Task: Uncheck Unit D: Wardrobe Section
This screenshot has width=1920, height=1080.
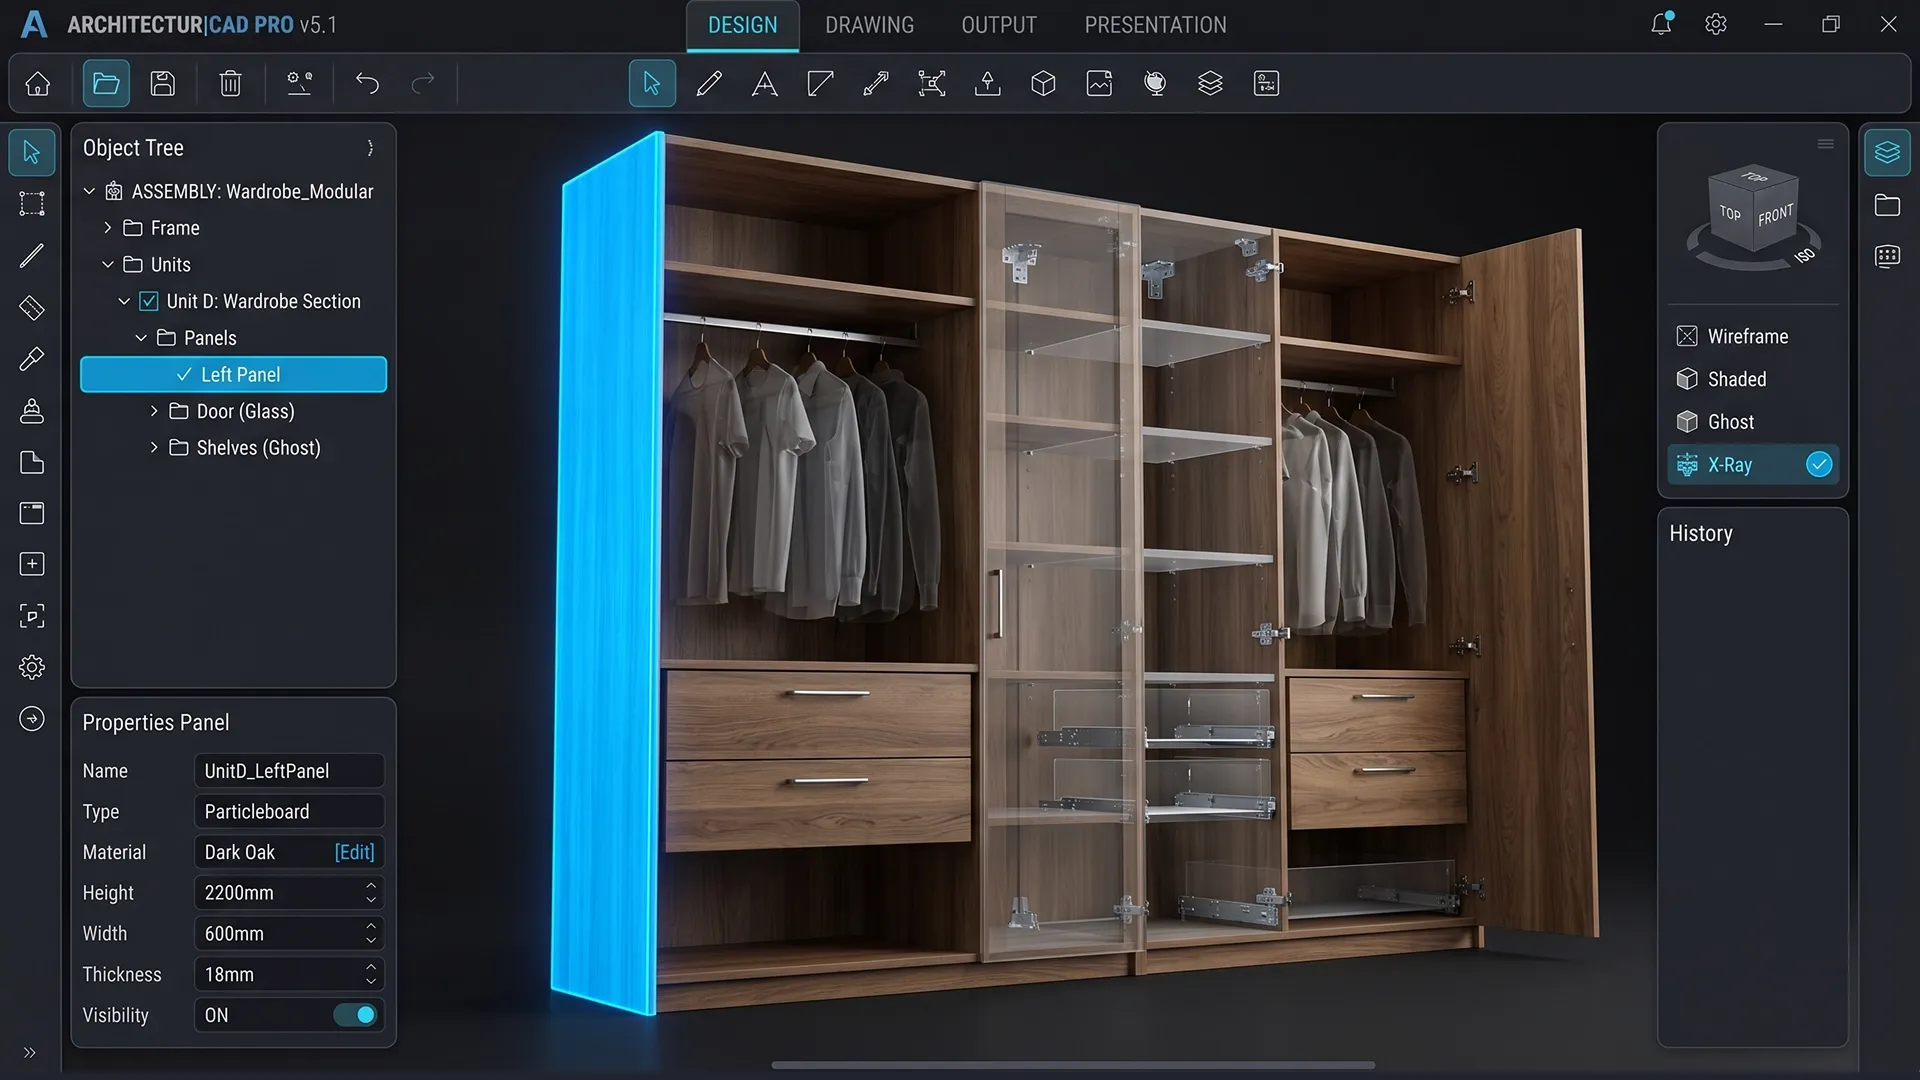Action: pyautogui.click(x=148, y=300)
